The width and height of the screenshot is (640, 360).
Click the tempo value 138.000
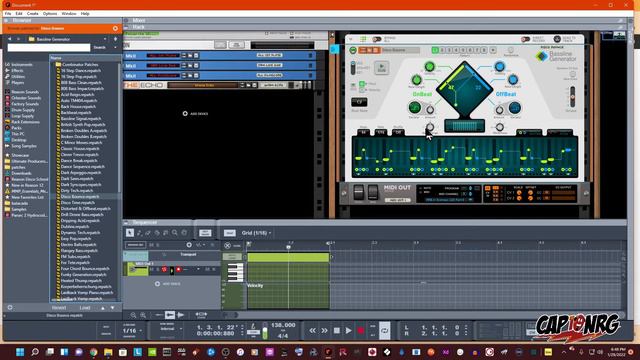click(283, 325)
